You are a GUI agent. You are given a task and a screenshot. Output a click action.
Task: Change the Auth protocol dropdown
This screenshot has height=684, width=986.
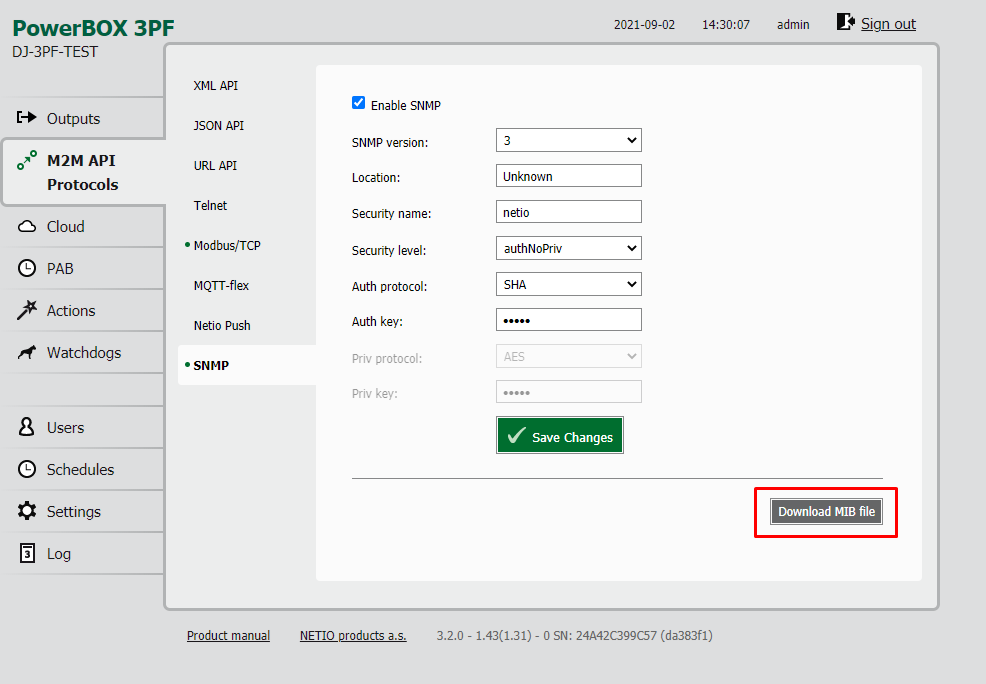[568, 284]
